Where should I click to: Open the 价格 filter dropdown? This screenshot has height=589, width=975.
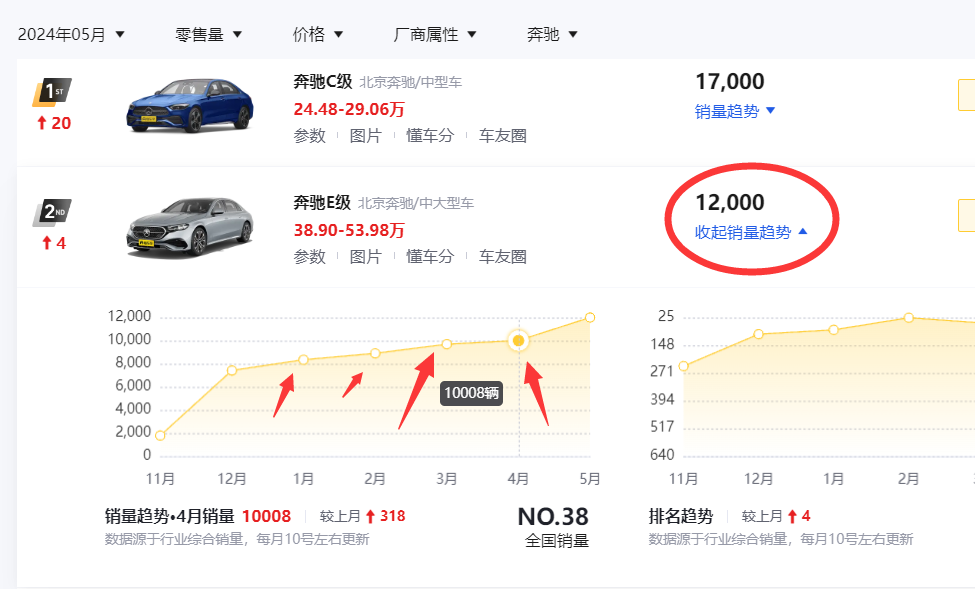click(317, 34)
